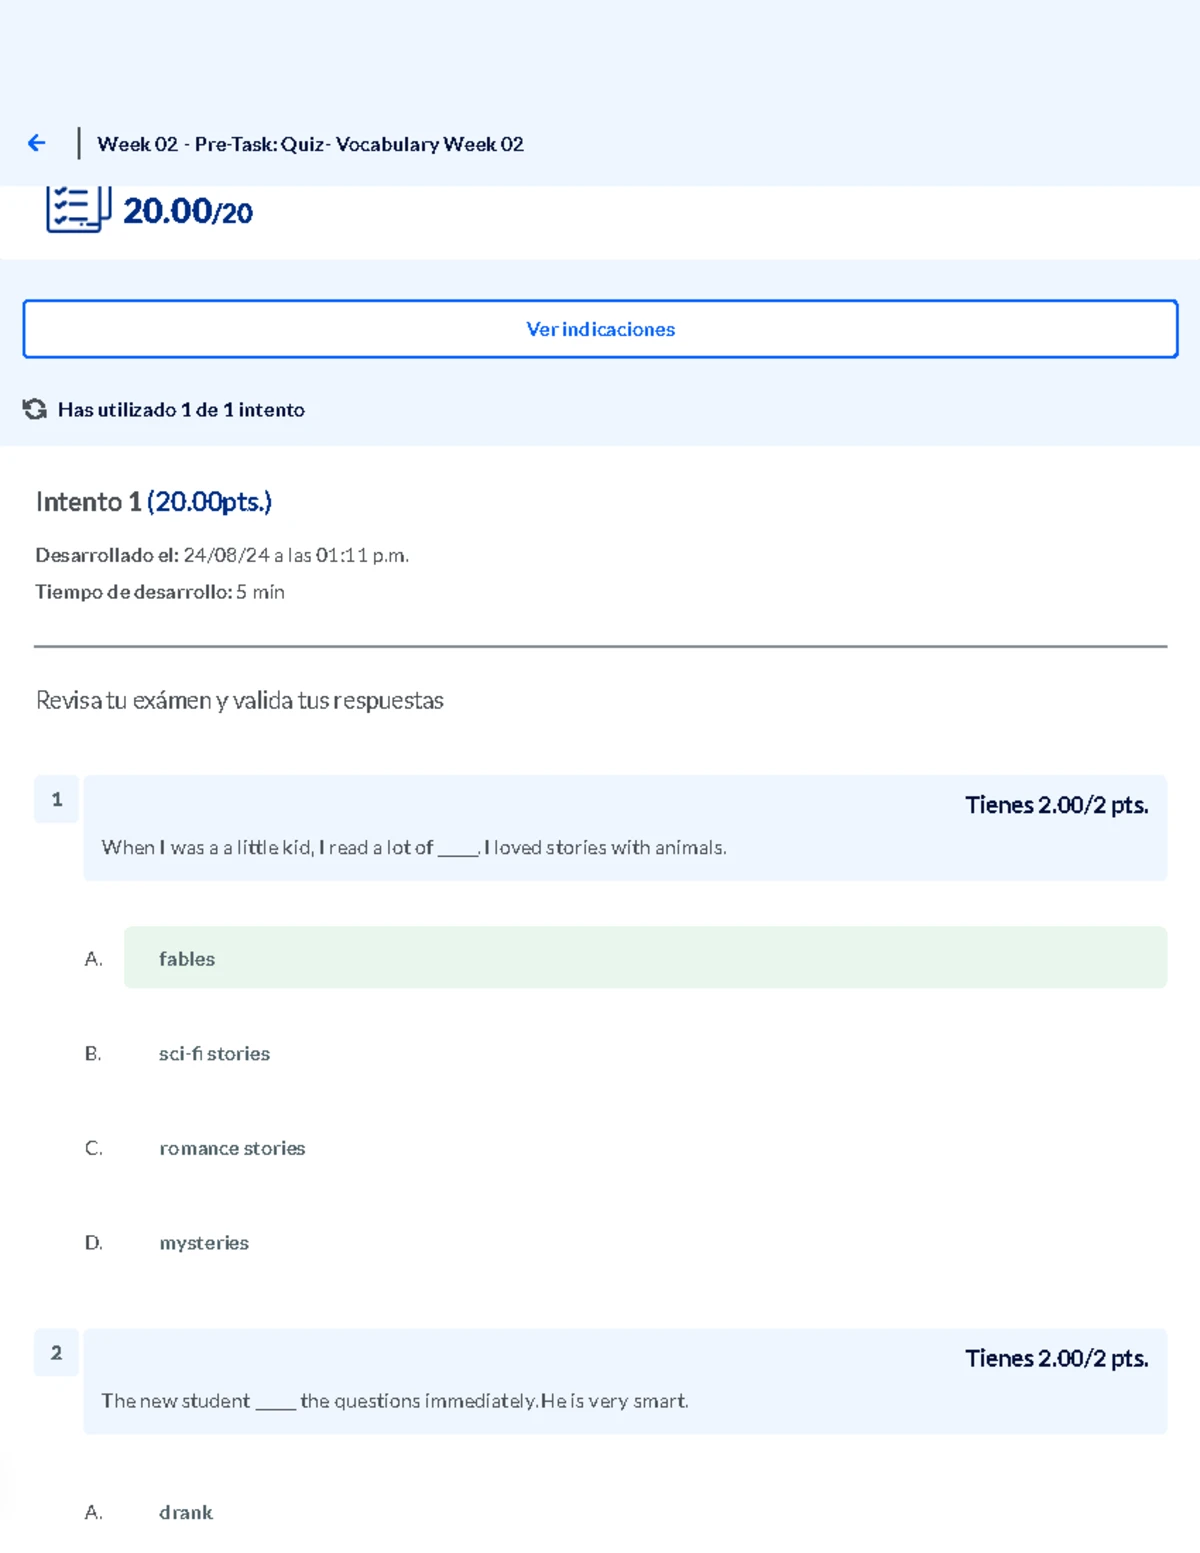Click the retry icon beside the attempts text
This screenshot has height=1553, width=1200.
click(34, 409)
